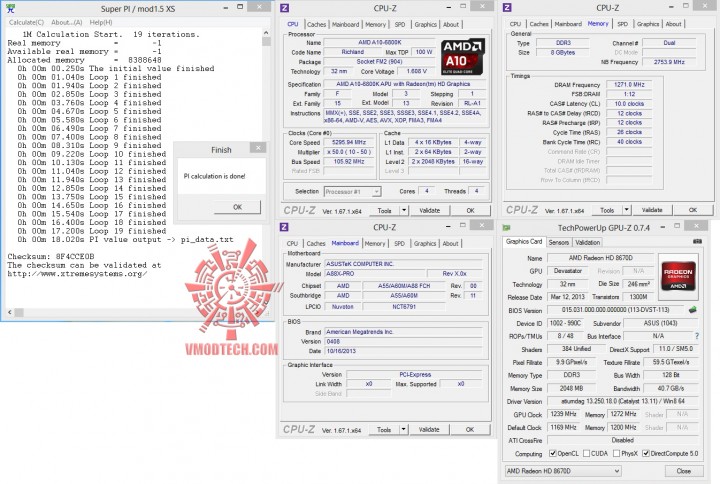The height and width of the screenshot is (484, 720).
Task: Click OK in the Finish dialog
Action: pos(237,207)
